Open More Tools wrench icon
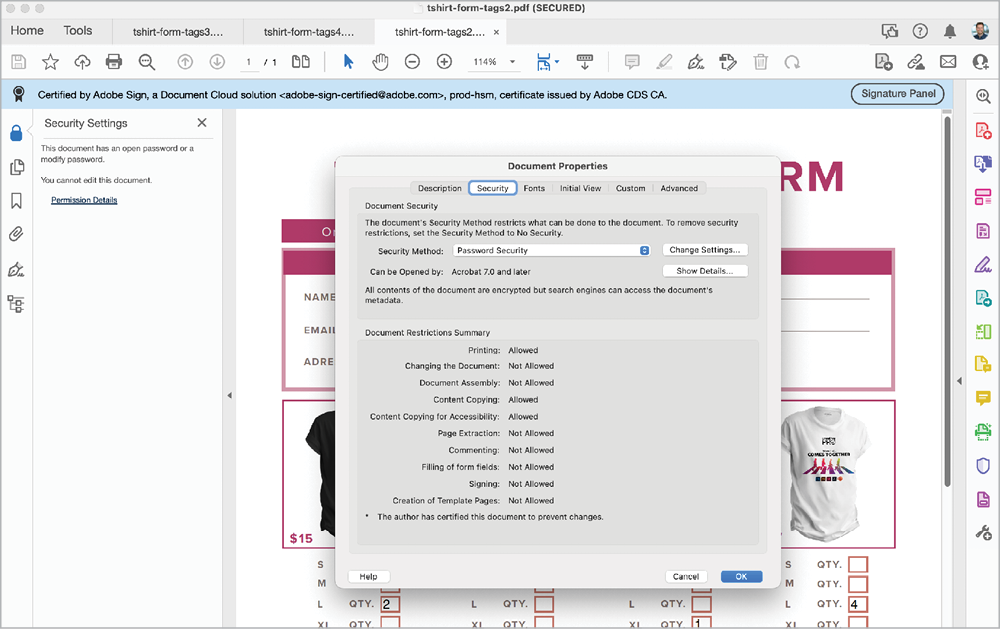 coord(983,532)
